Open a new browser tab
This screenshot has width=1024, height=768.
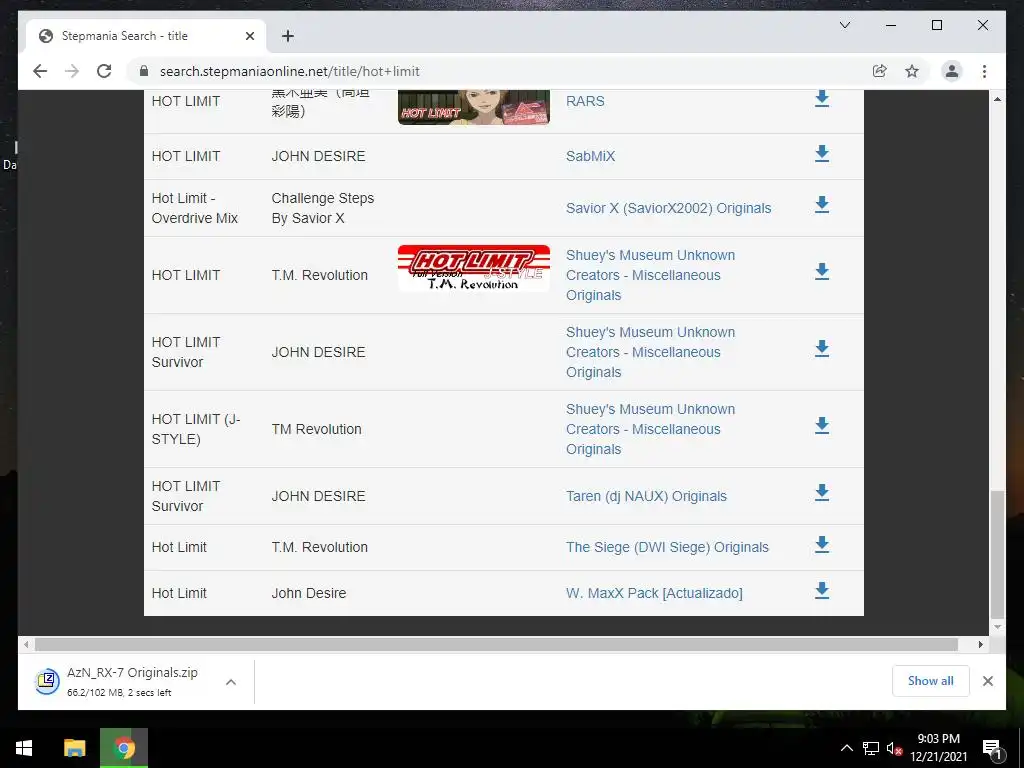[287, 36]
